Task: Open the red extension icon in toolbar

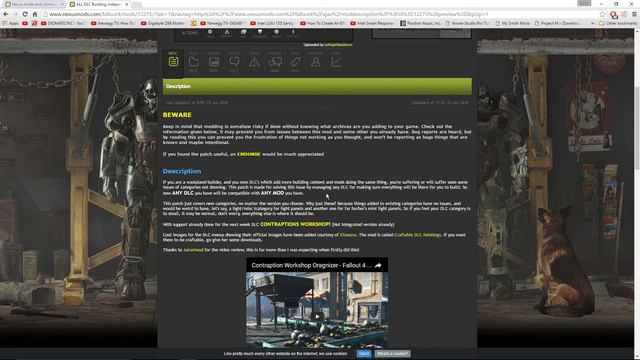Action: click(613, 15)
